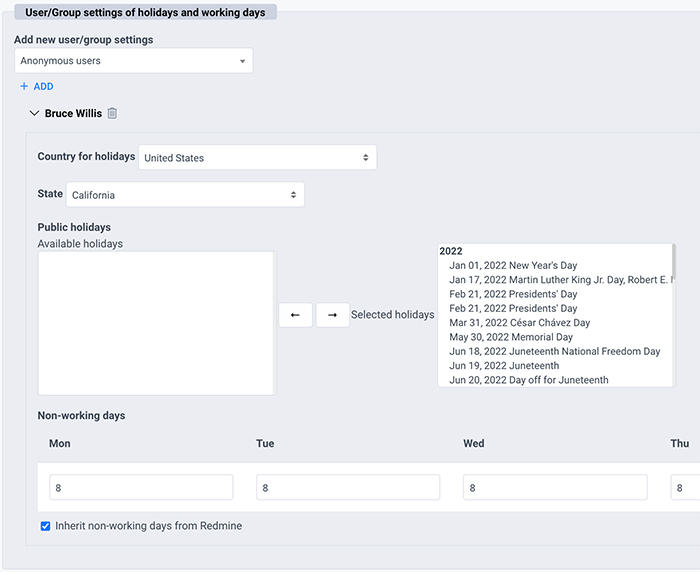
Task: Collapse the Bruce Willis section chevron
Action: 34,113
